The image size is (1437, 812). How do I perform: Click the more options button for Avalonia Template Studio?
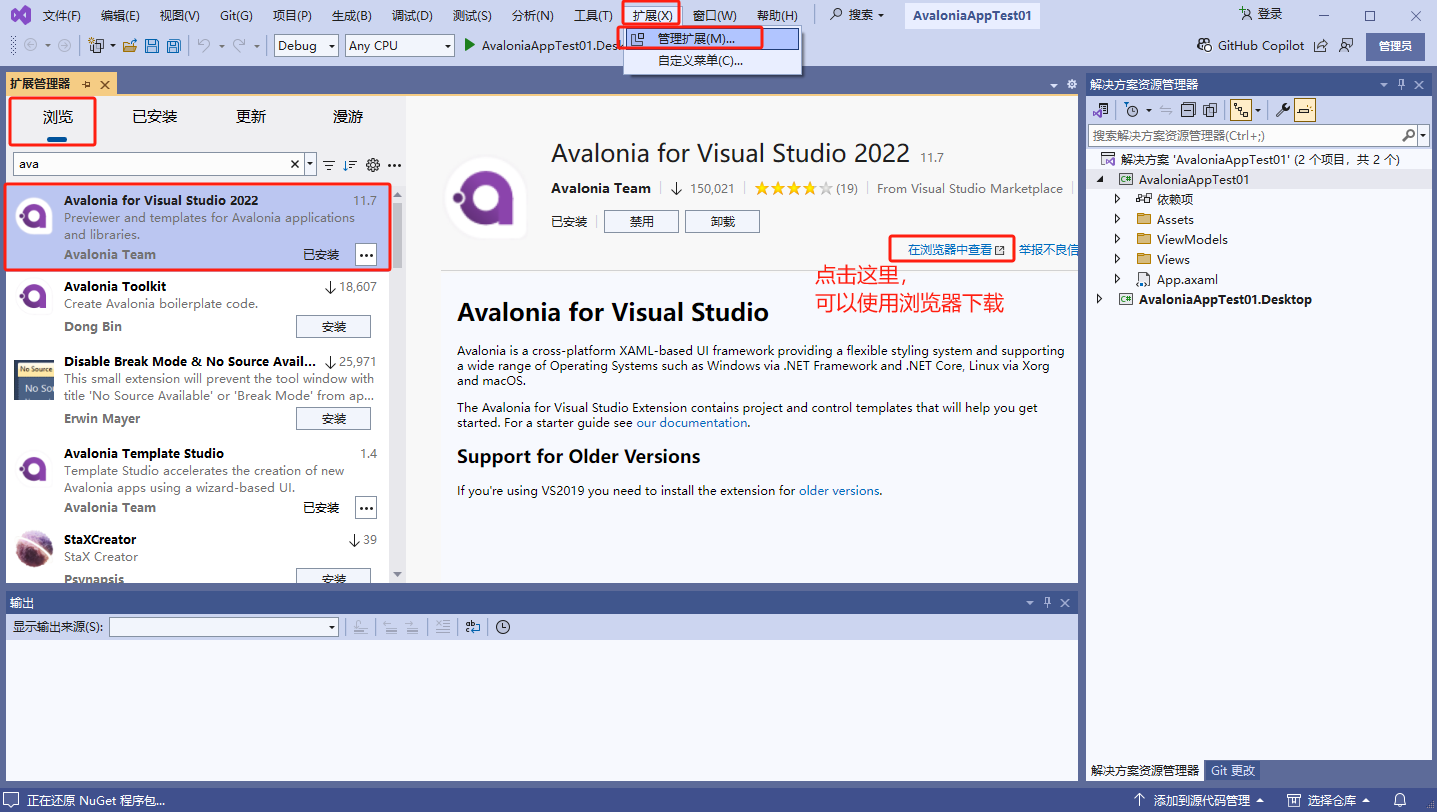[x=366, y=508]
